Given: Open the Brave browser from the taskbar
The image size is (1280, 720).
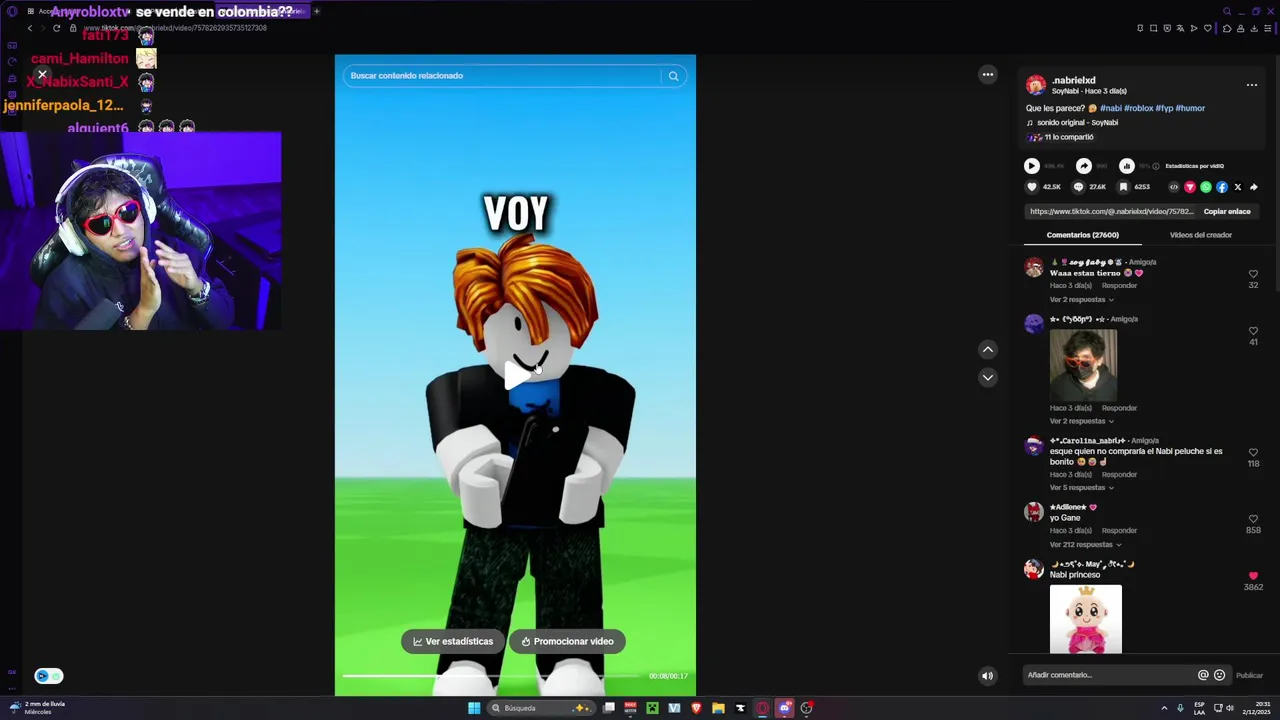Looking at the screenshot, I should pyautogui.click(x=696, y=708).
